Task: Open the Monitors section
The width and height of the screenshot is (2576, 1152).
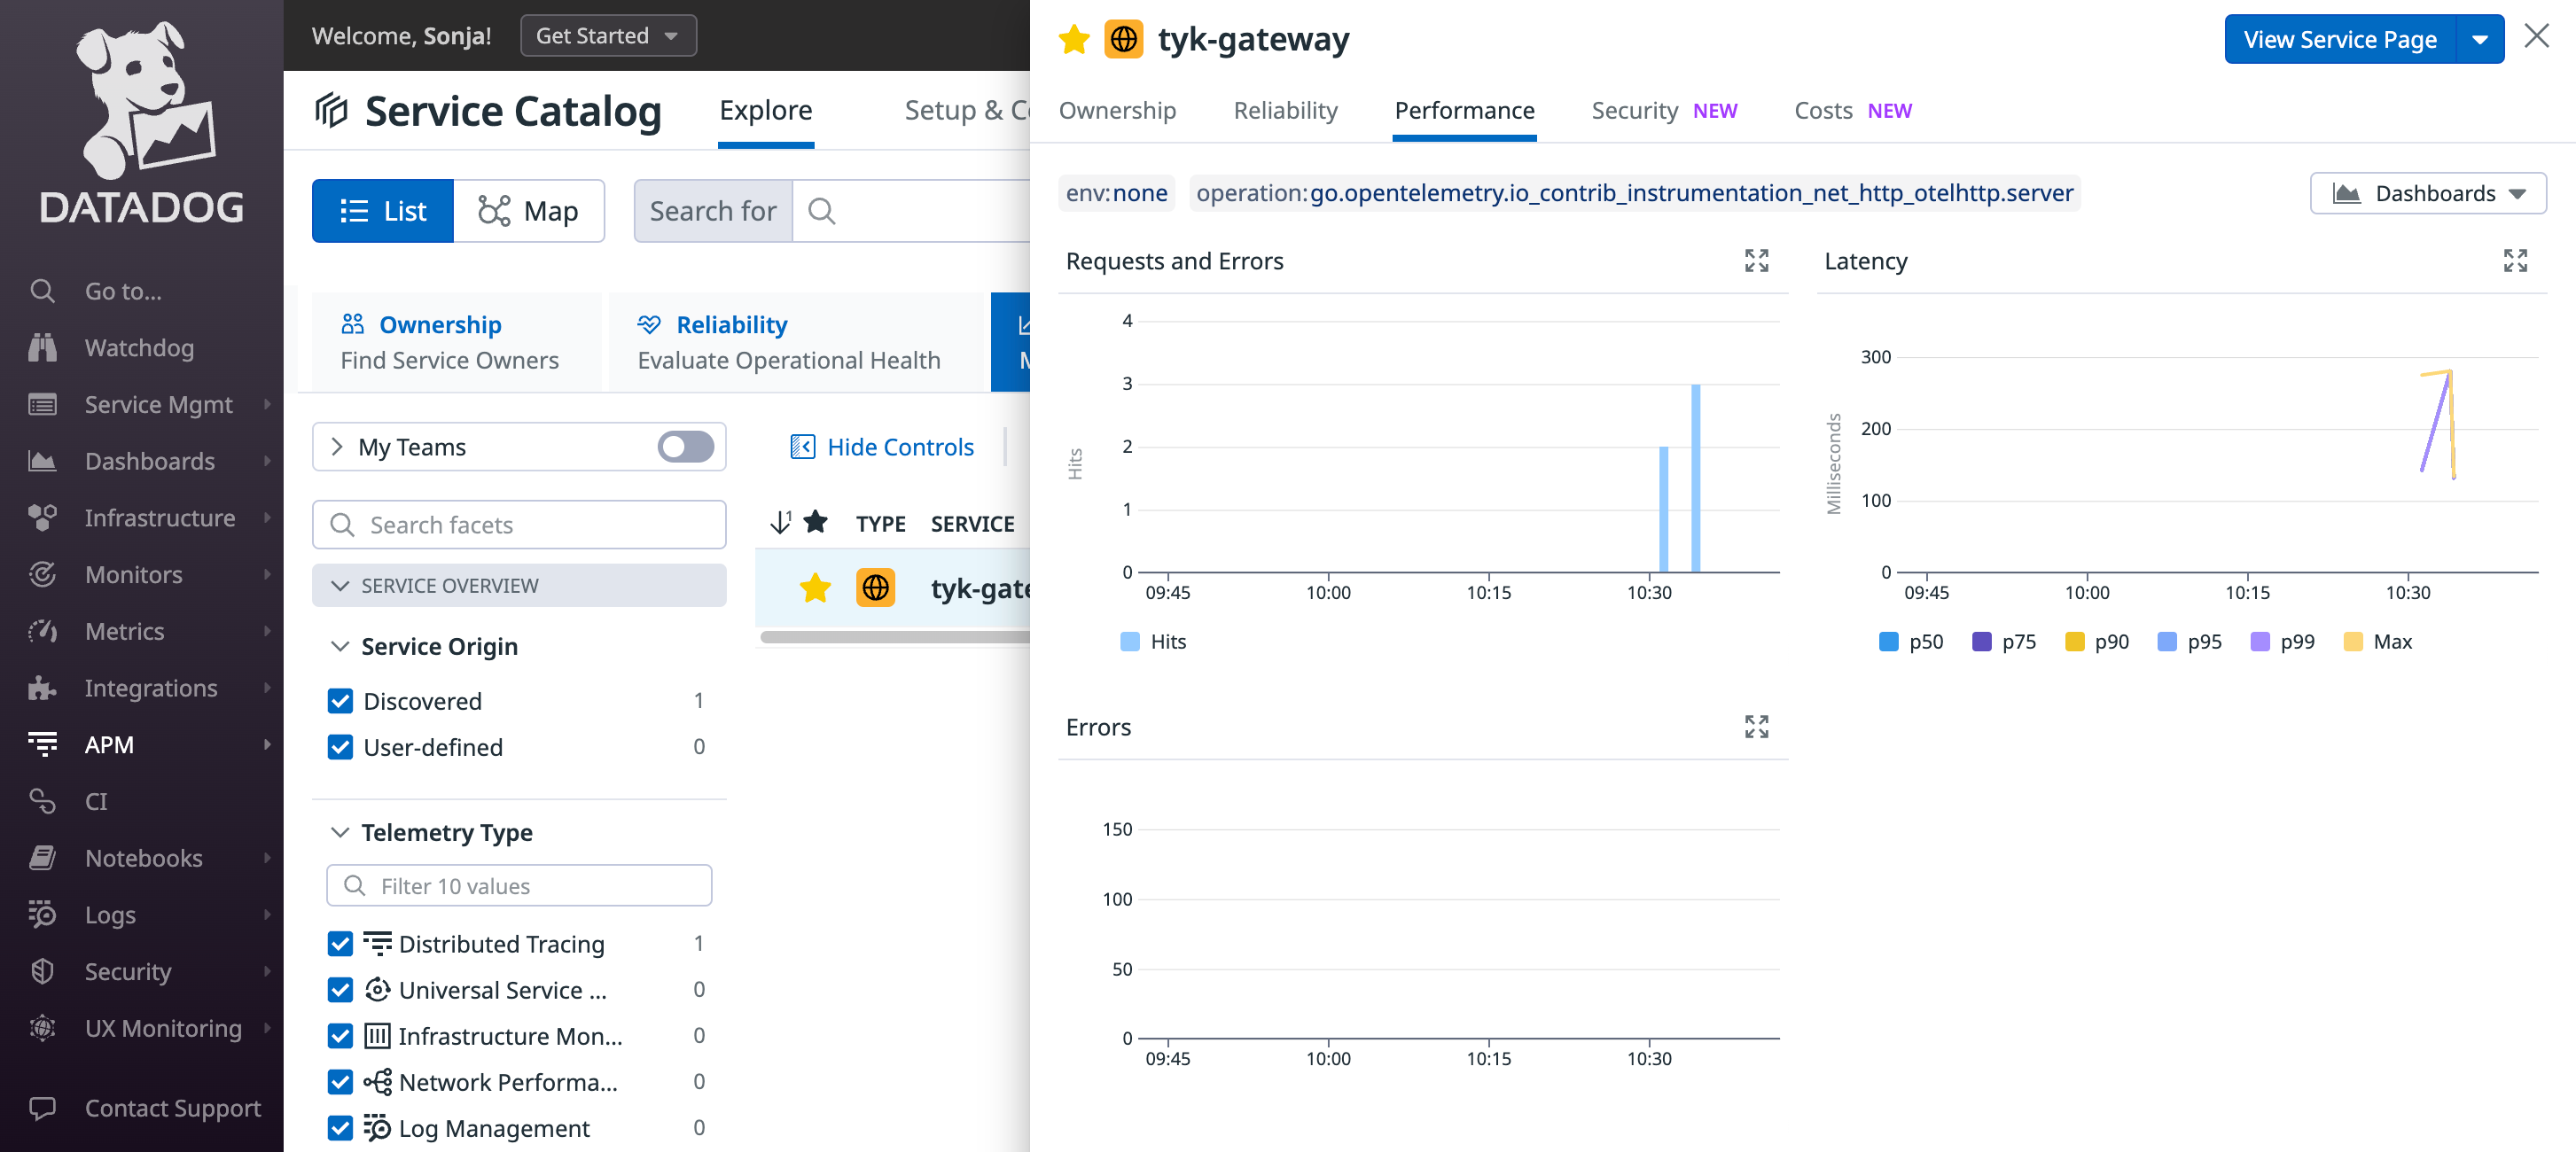Action: point(132,574)
